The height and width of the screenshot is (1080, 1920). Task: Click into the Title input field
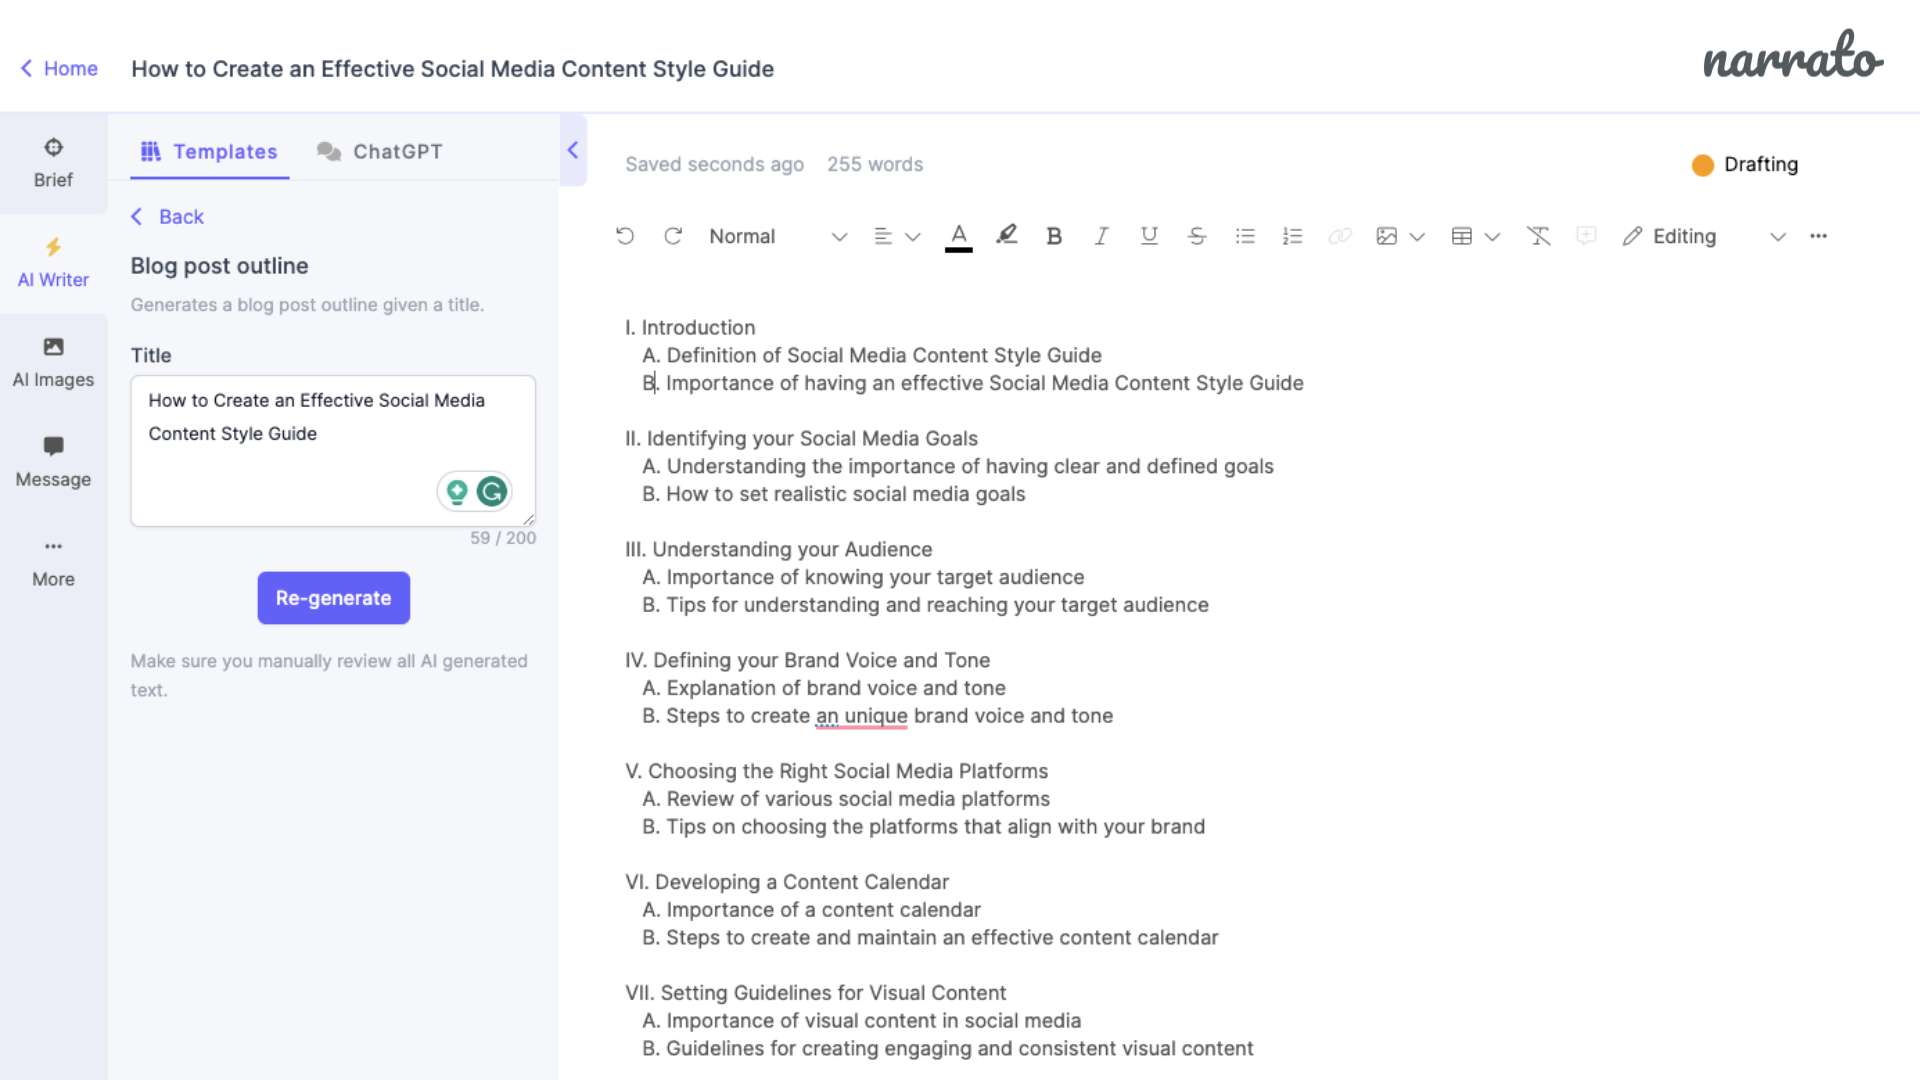click(332, 448)
